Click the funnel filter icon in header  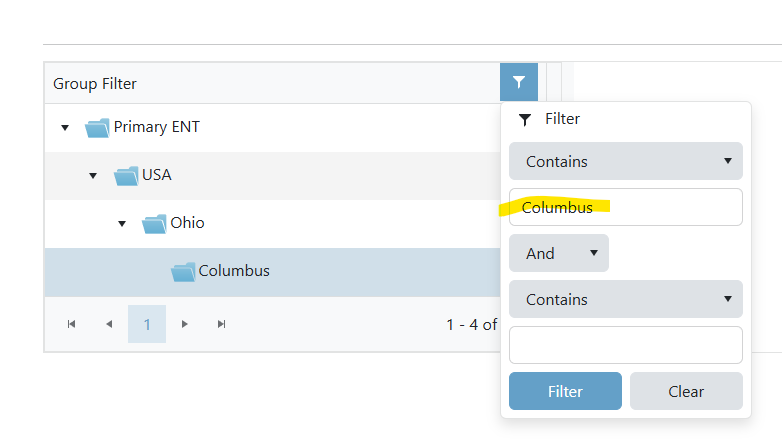tap(519, 83)
